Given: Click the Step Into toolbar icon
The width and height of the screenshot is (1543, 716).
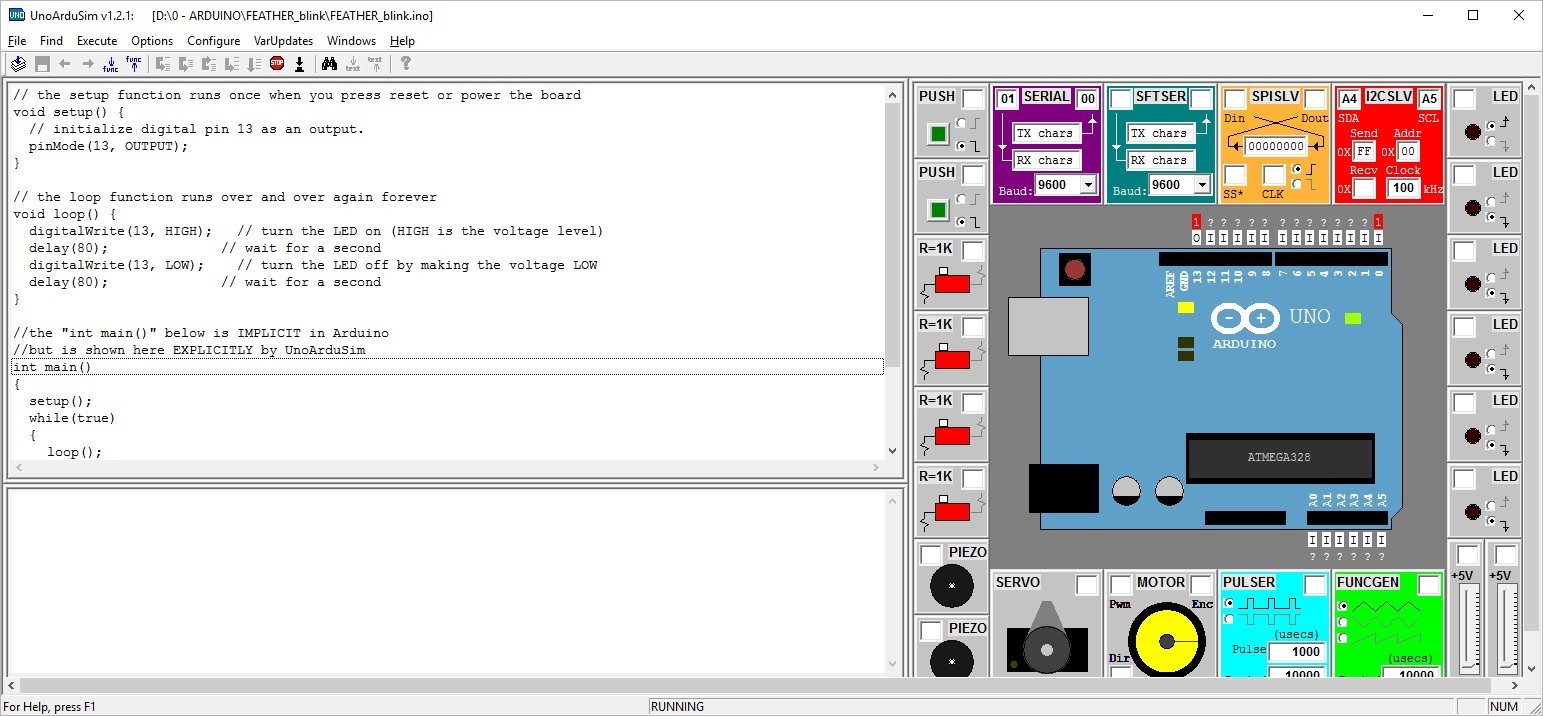Looking at the screenshot, I should coord(163,64).
